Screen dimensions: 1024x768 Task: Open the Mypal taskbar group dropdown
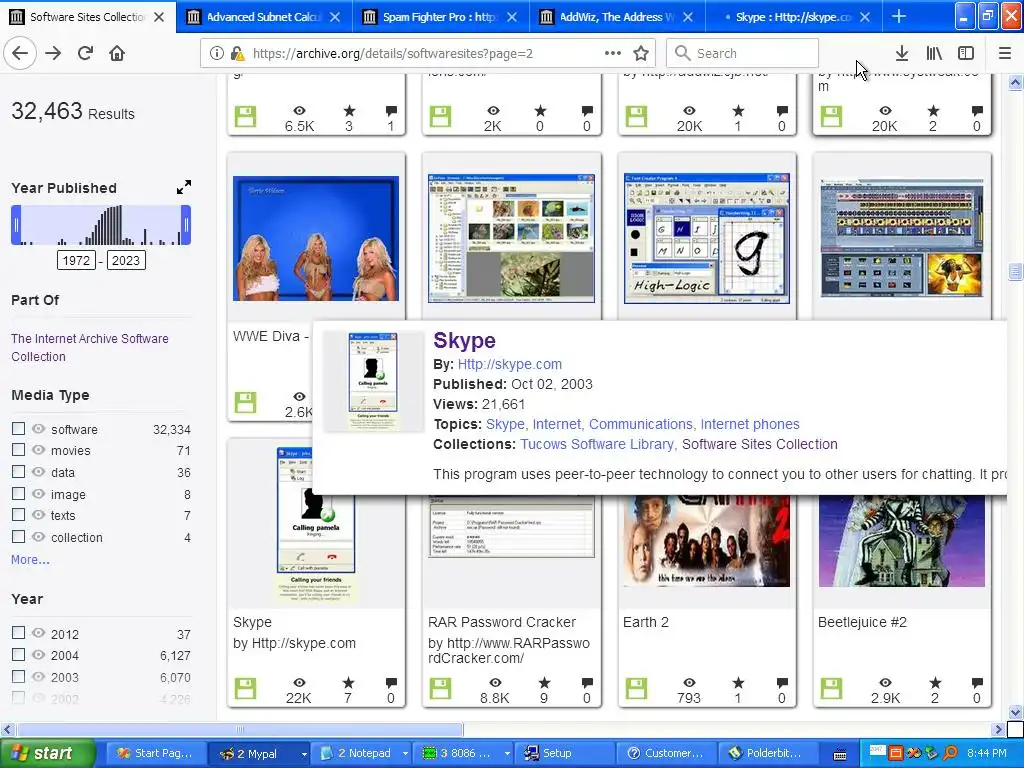point(304,754)
